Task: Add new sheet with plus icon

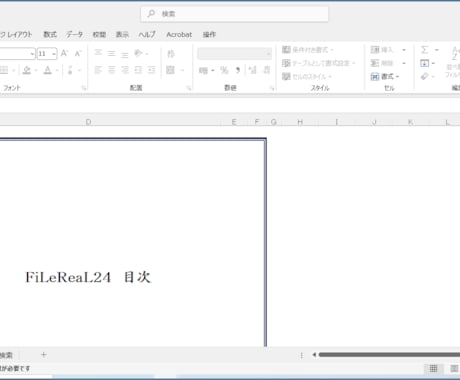Action: [x=44, y=355]
